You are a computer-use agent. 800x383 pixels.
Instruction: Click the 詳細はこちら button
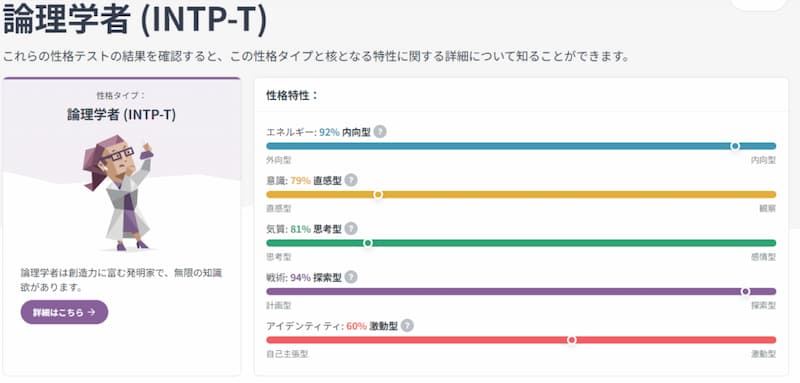[x=64, y=312]
